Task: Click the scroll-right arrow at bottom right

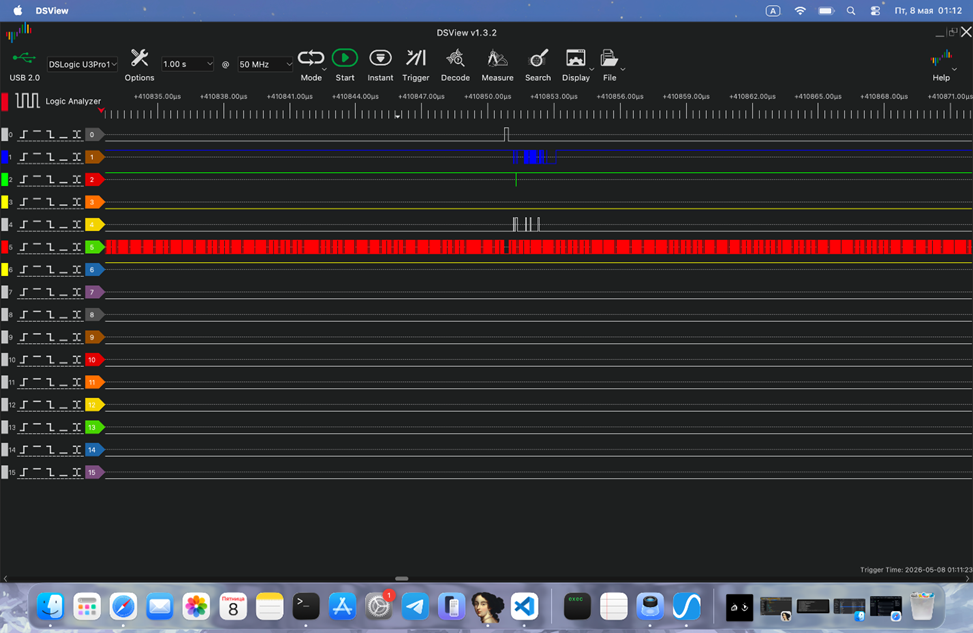Action: pos(967,578)
